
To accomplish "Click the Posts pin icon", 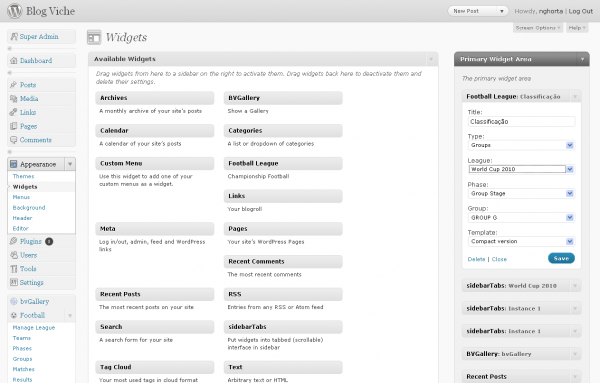I will point(14,85).
